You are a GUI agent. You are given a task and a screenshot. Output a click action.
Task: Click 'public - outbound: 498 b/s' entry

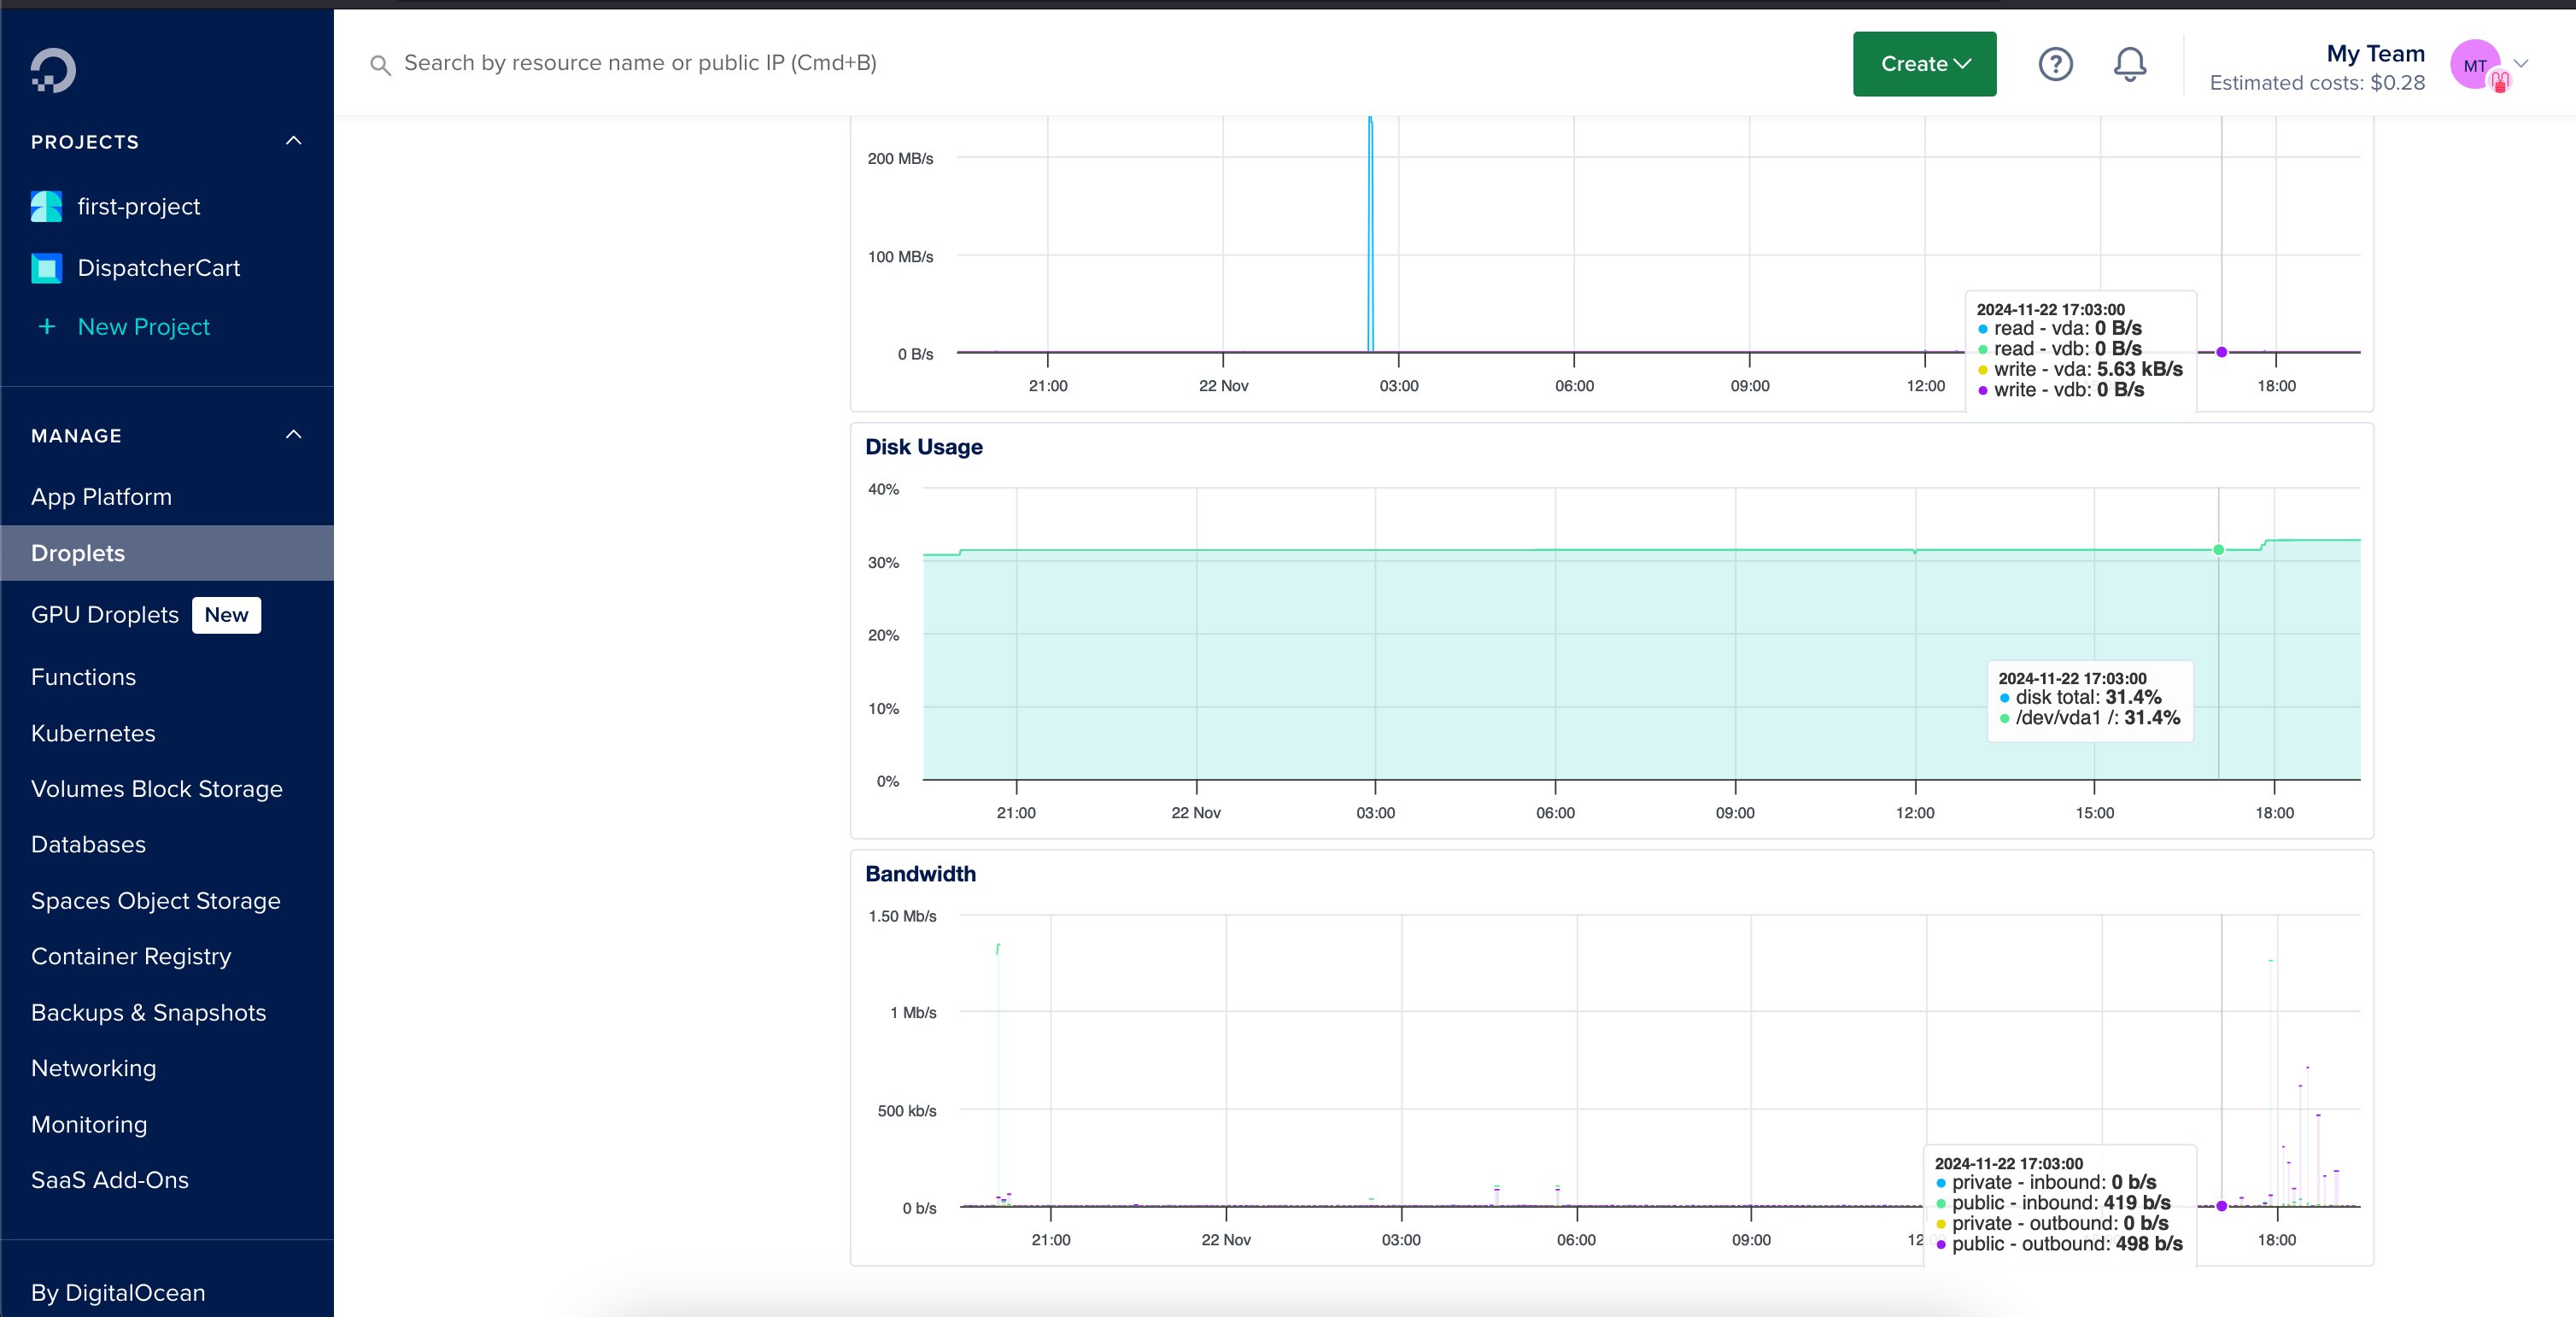click(2059, 1244)
